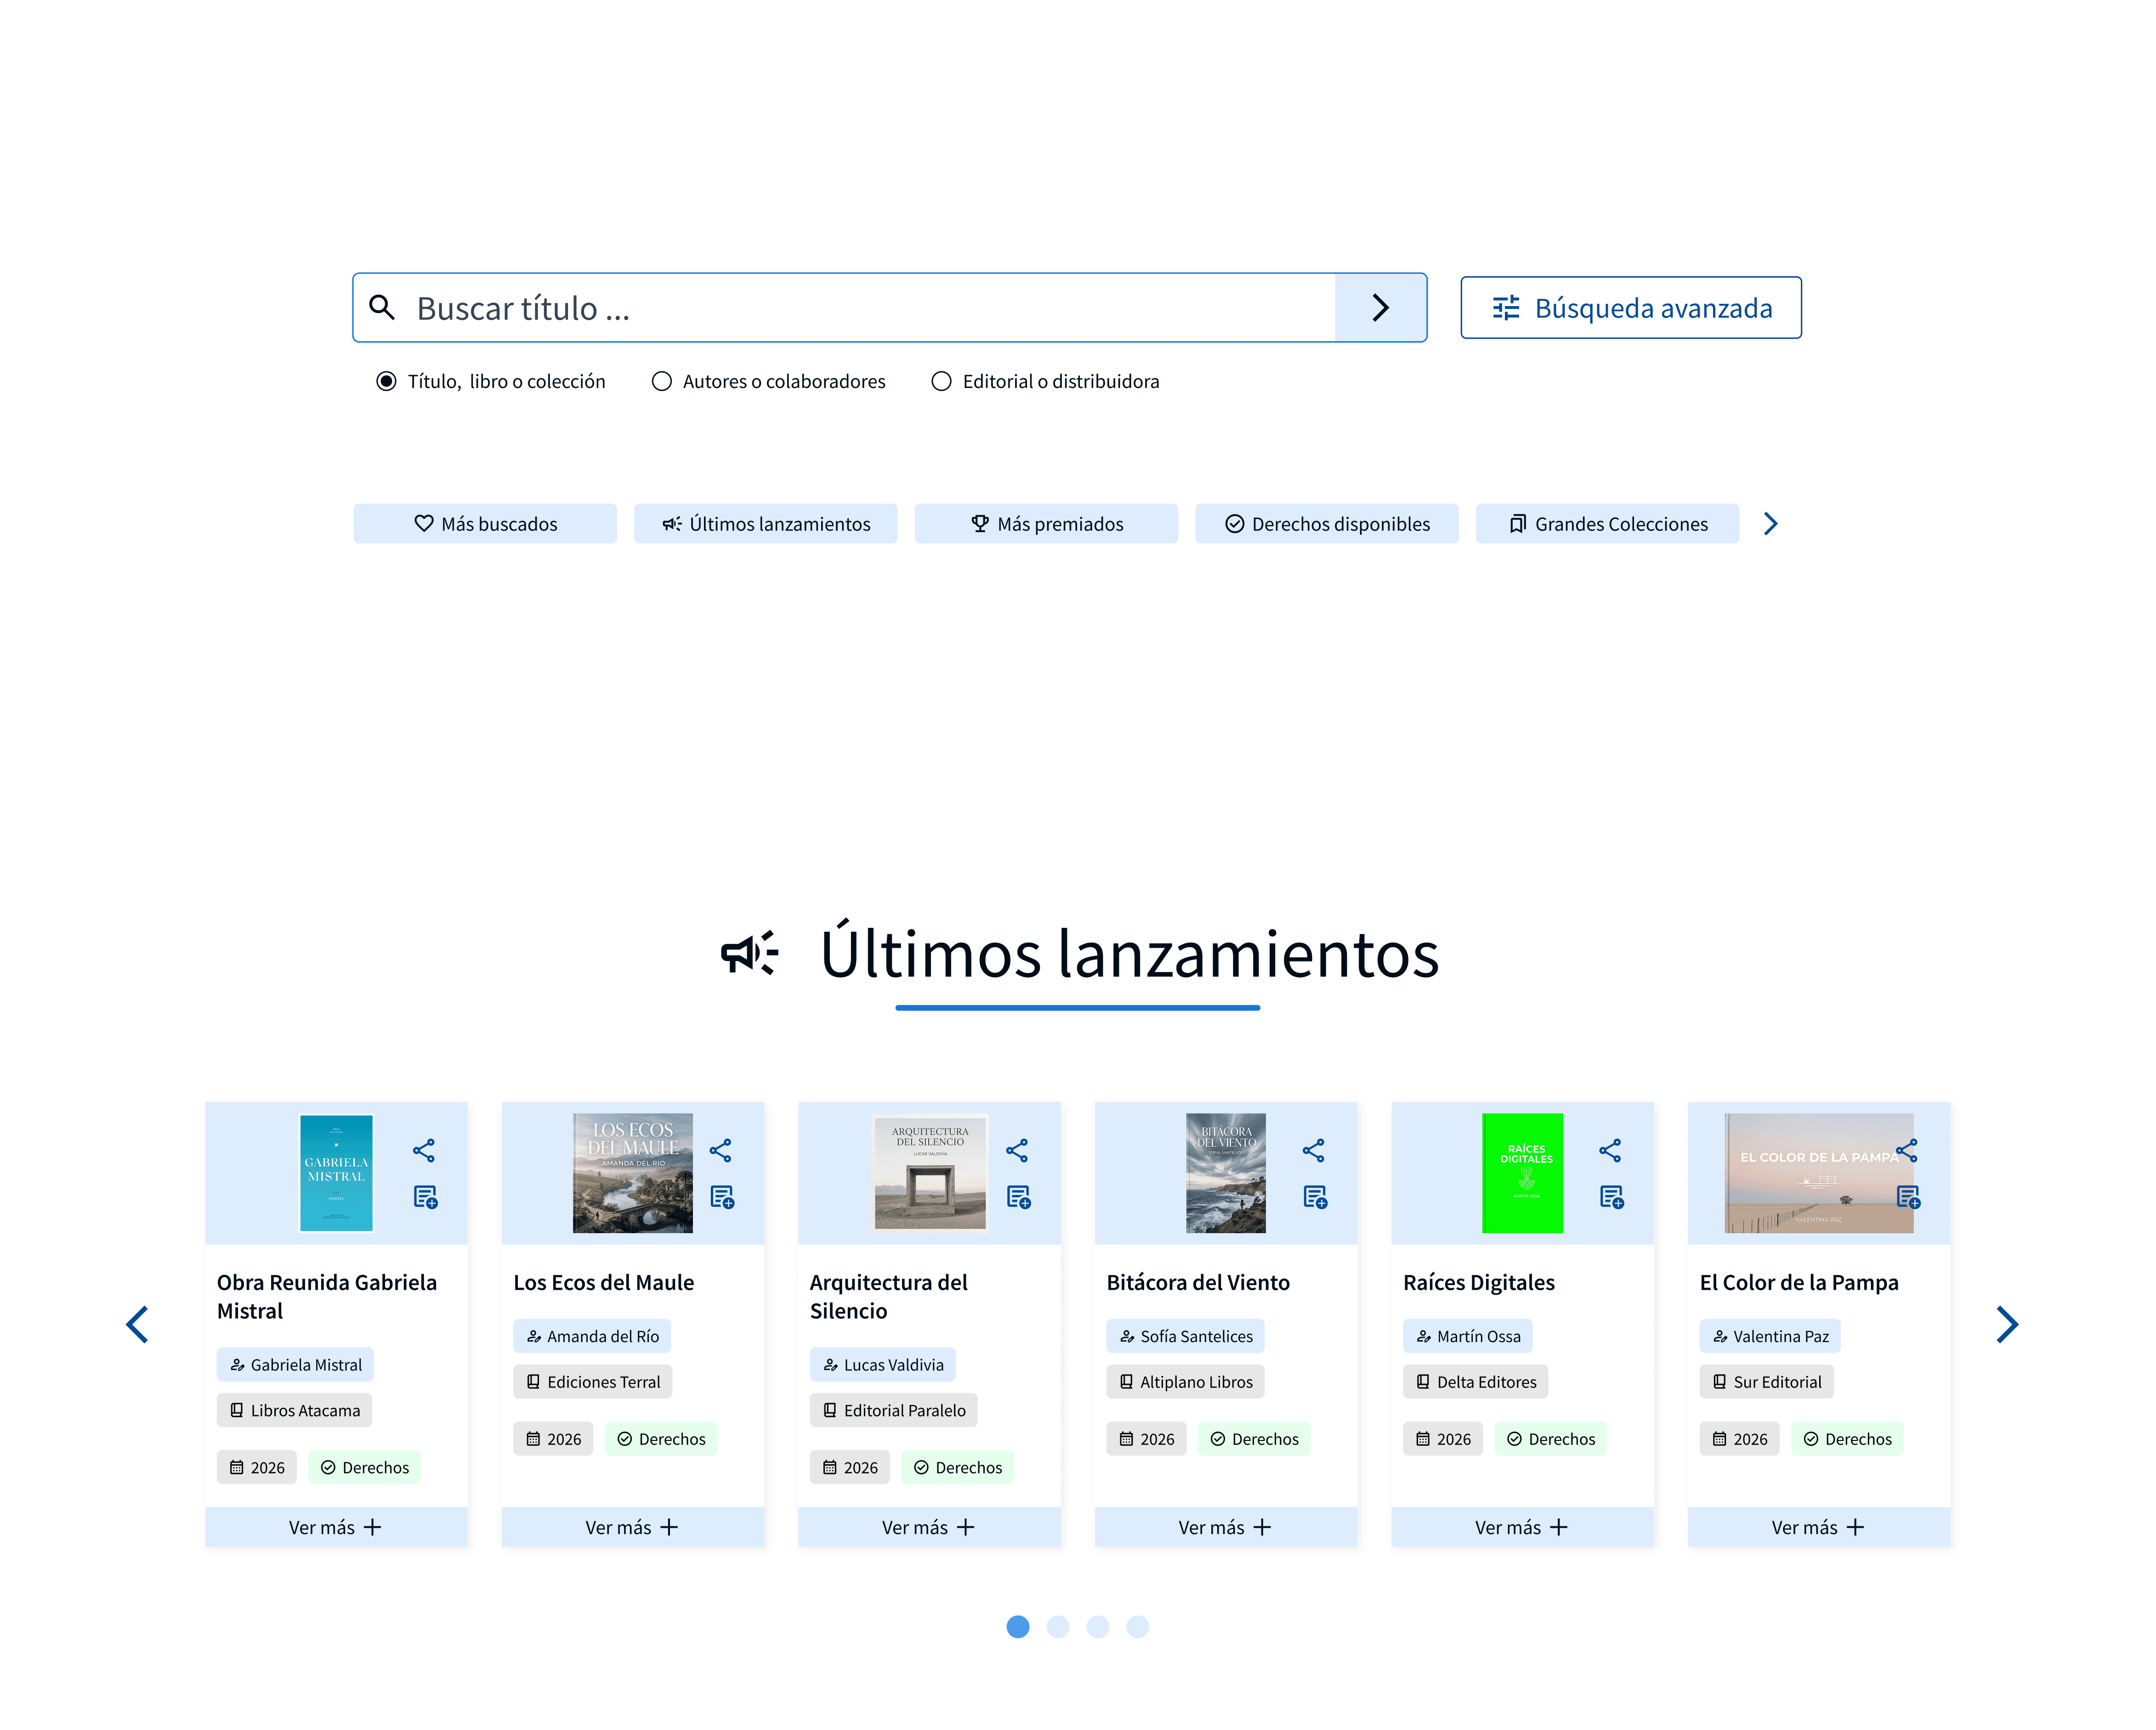Click the magnifier icon in search box

pos(382,307)
